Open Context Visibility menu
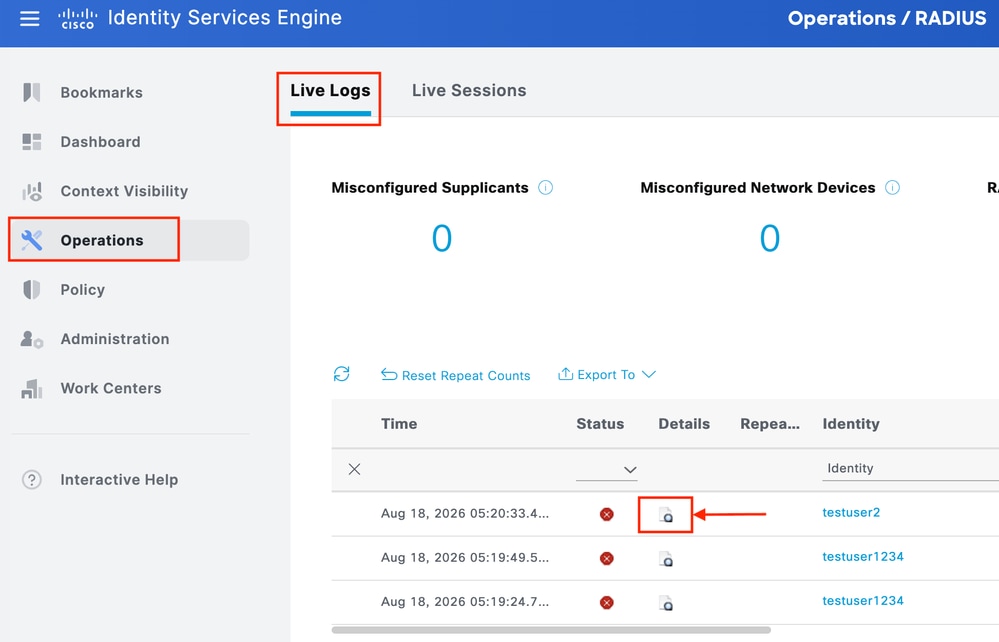The width and height of the screenshot is (999, 642). (x=124, y=191)
